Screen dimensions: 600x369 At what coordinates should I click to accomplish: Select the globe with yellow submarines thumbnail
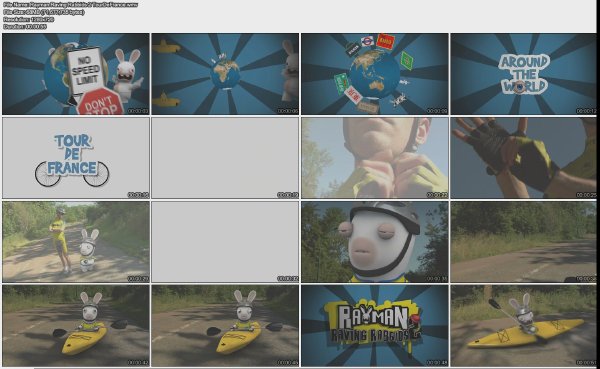(225, 74)
